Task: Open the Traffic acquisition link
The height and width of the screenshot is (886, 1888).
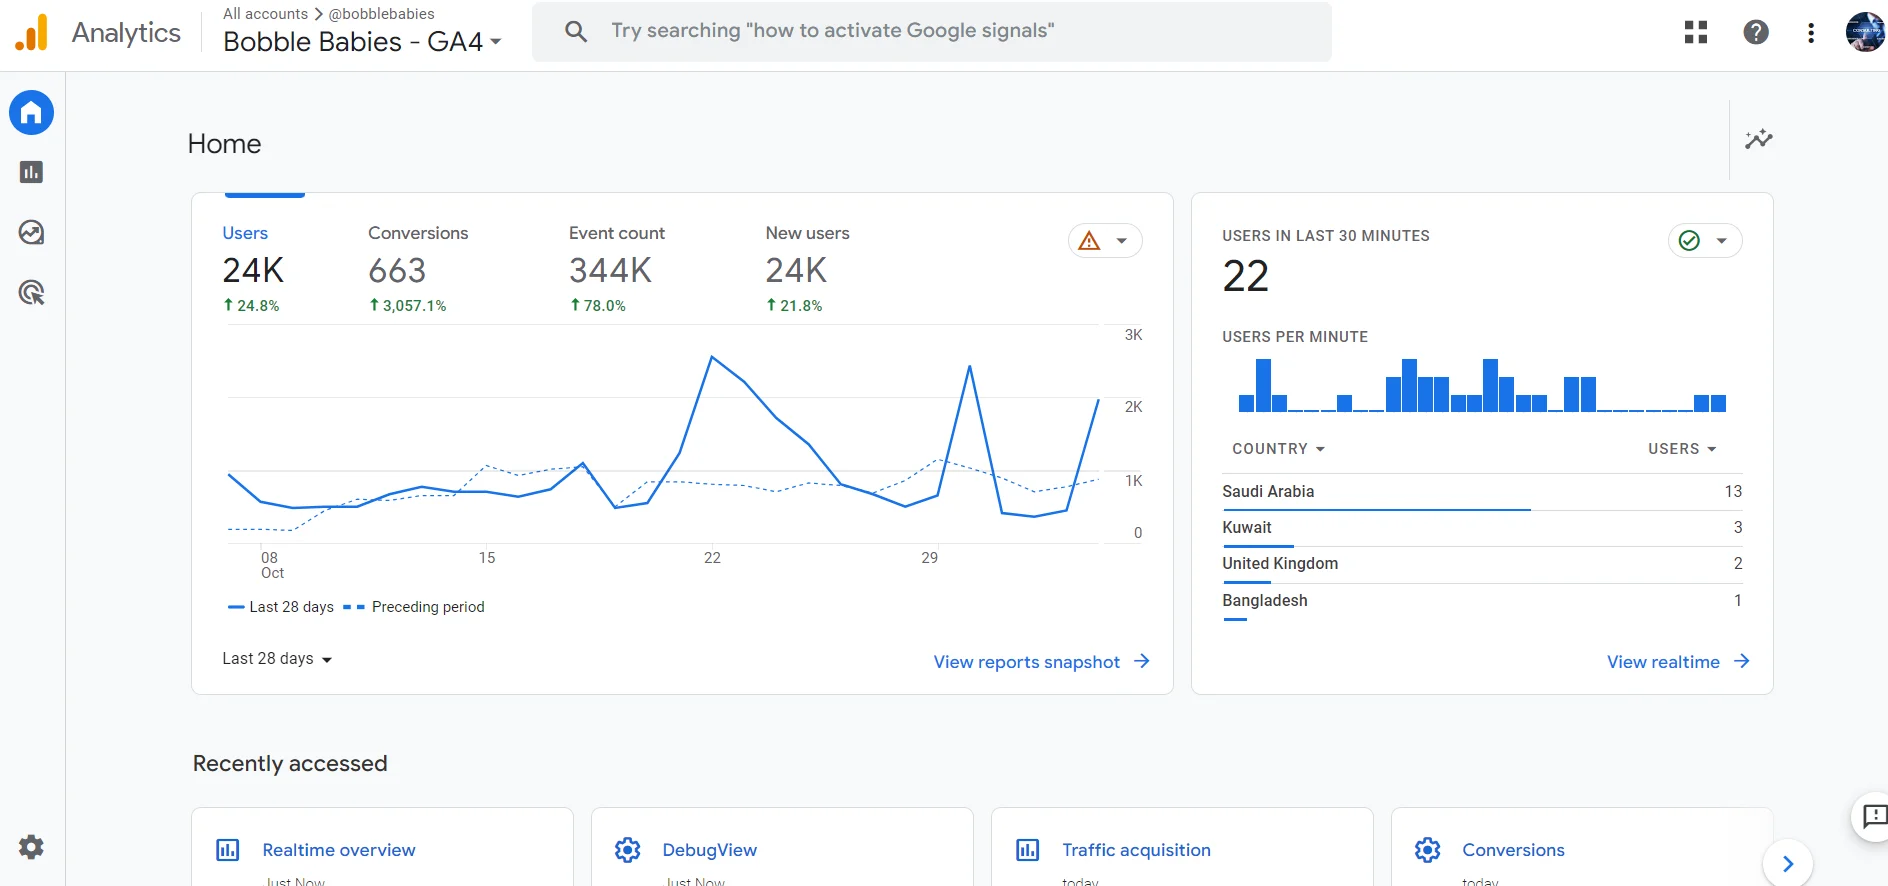Action: 1137,850
